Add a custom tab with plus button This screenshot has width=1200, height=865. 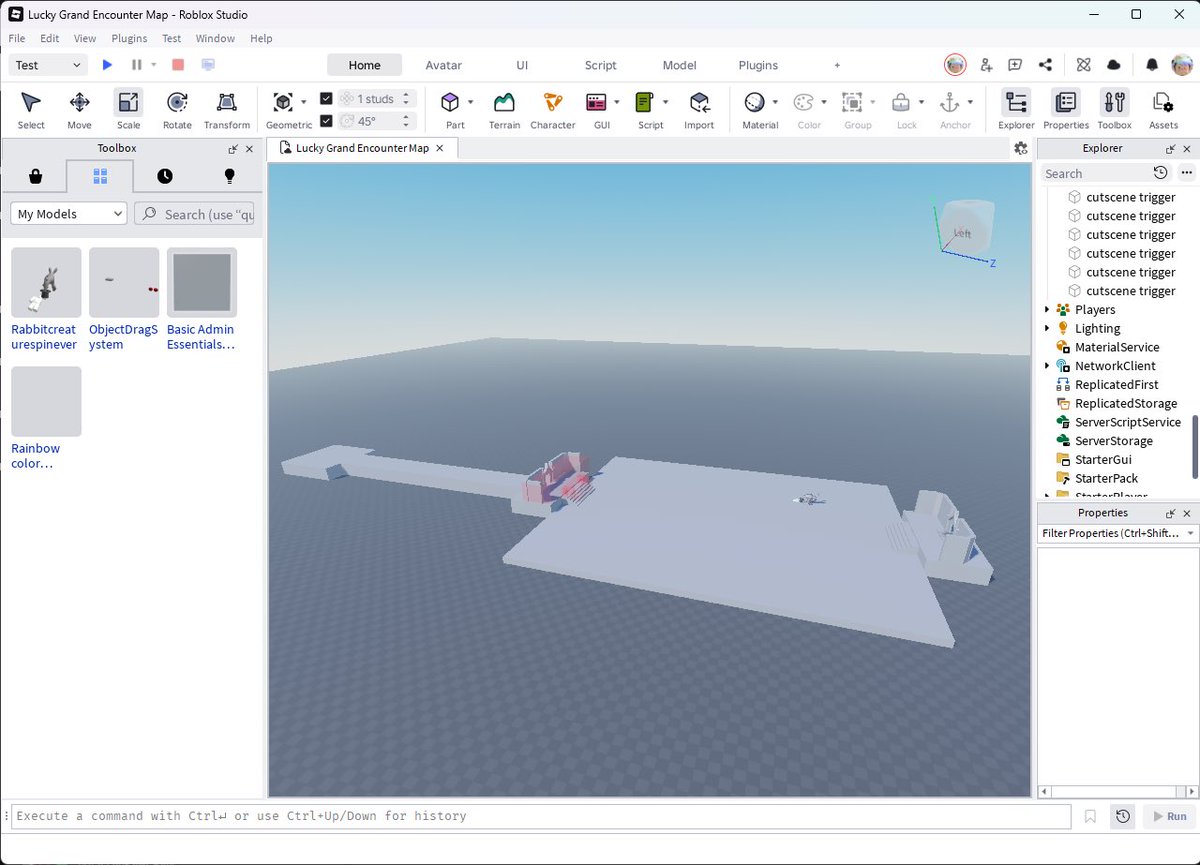pyautogui.click(x=837, y=65)
